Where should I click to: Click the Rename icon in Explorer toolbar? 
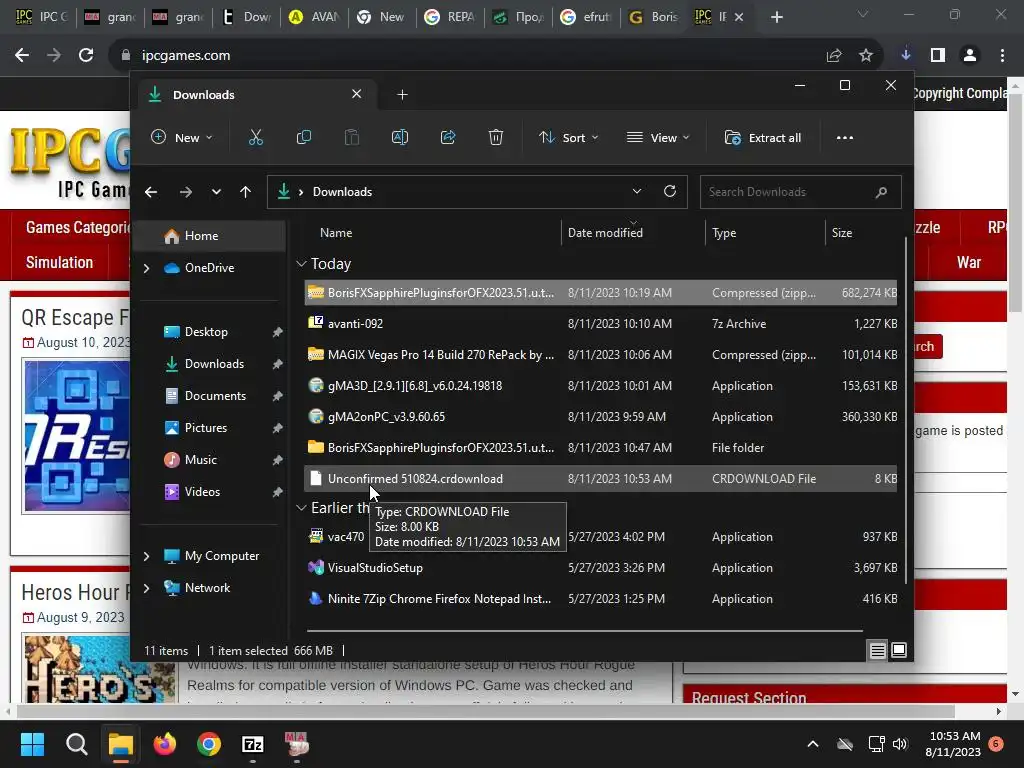pos(400,137)
